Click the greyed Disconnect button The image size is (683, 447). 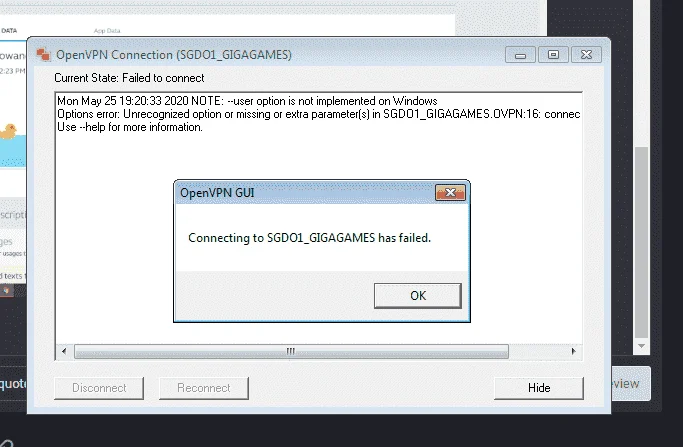(x=99, y=388)
